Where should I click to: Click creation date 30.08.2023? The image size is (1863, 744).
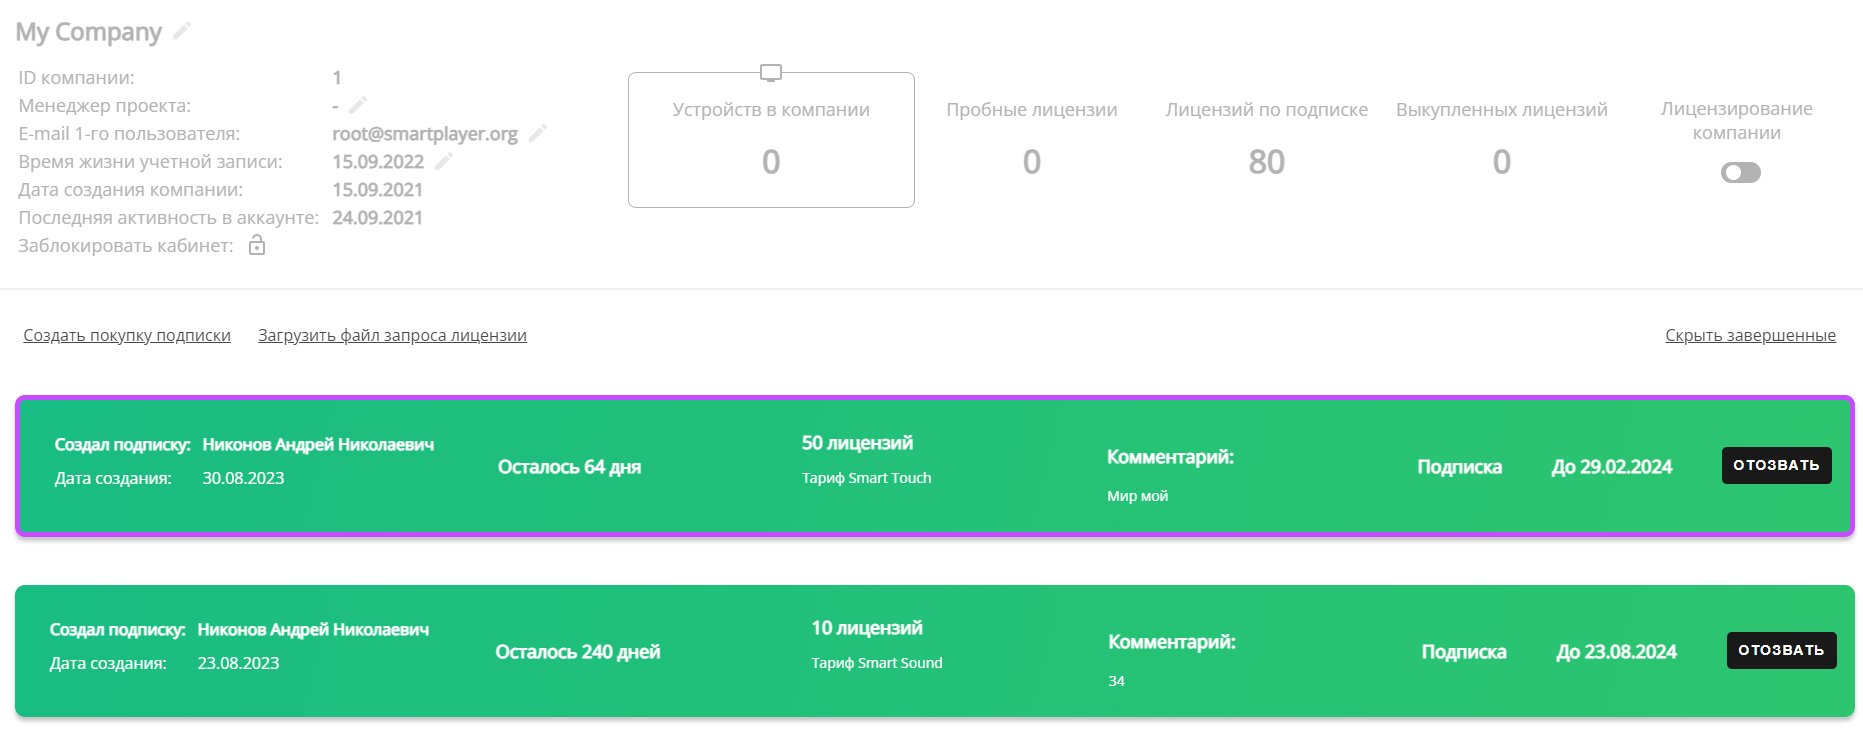pos(243,478)
